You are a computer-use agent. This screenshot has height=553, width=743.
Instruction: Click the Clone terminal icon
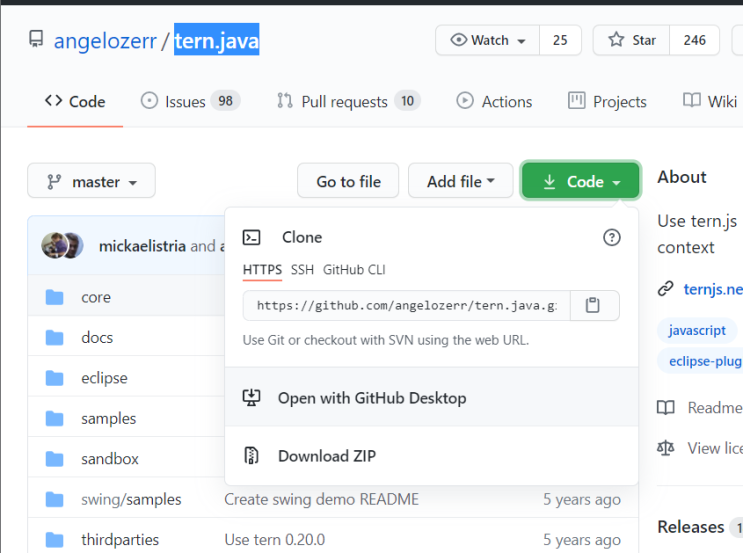click(x=251, y=237)
